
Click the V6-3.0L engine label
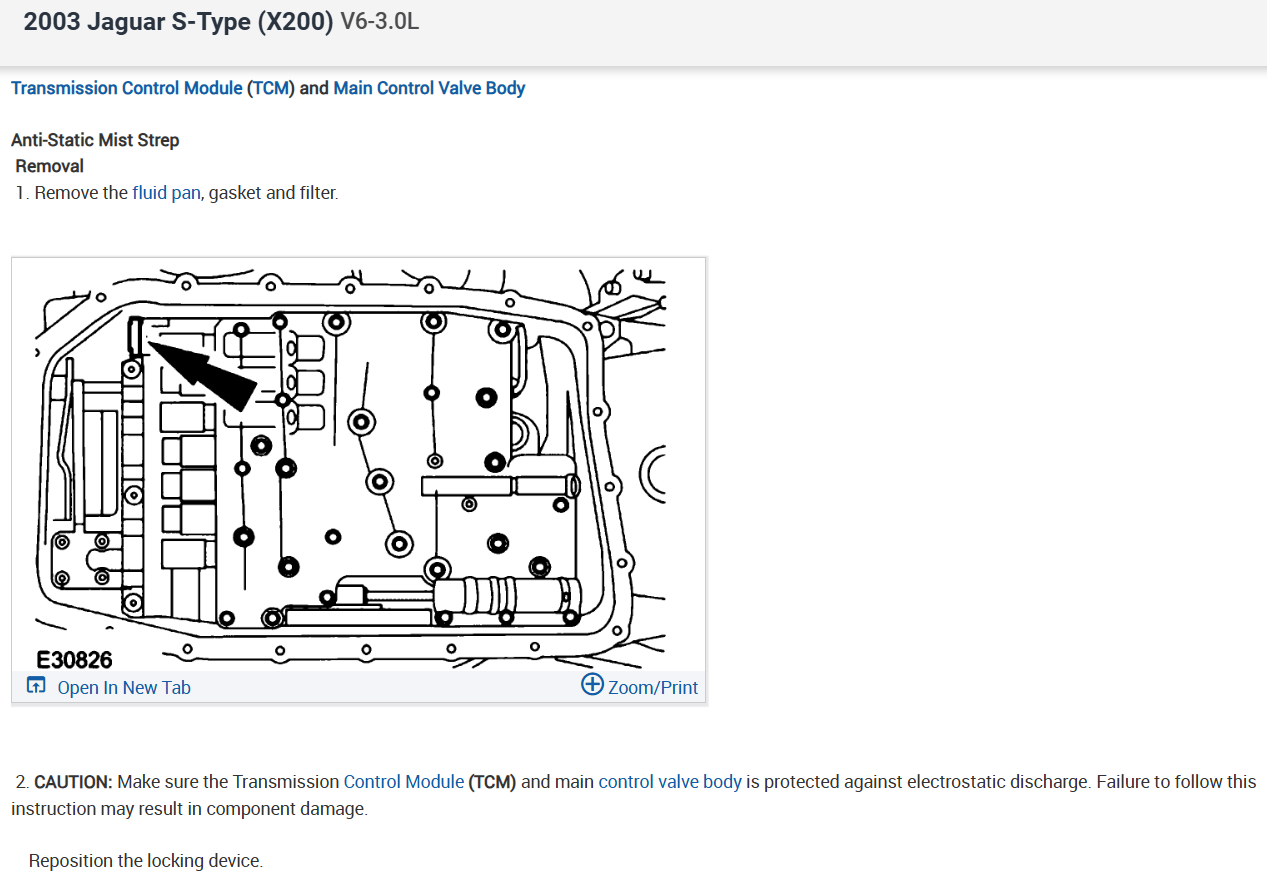pos(380,22)
